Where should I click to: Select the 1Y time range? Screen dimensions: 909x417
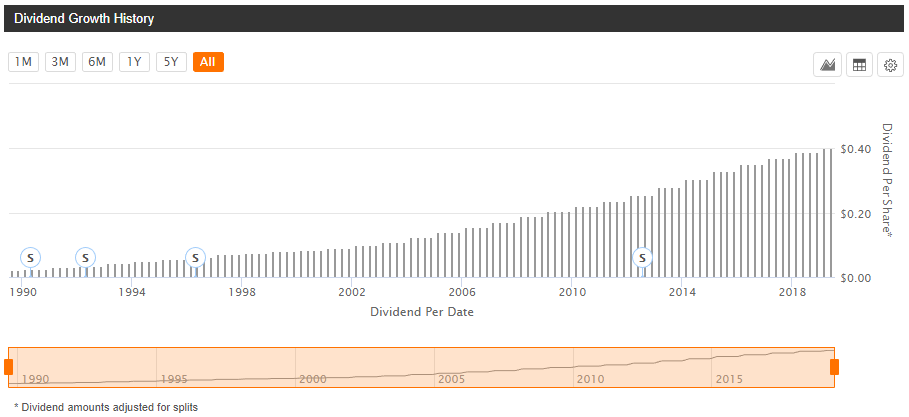point(134,62)
